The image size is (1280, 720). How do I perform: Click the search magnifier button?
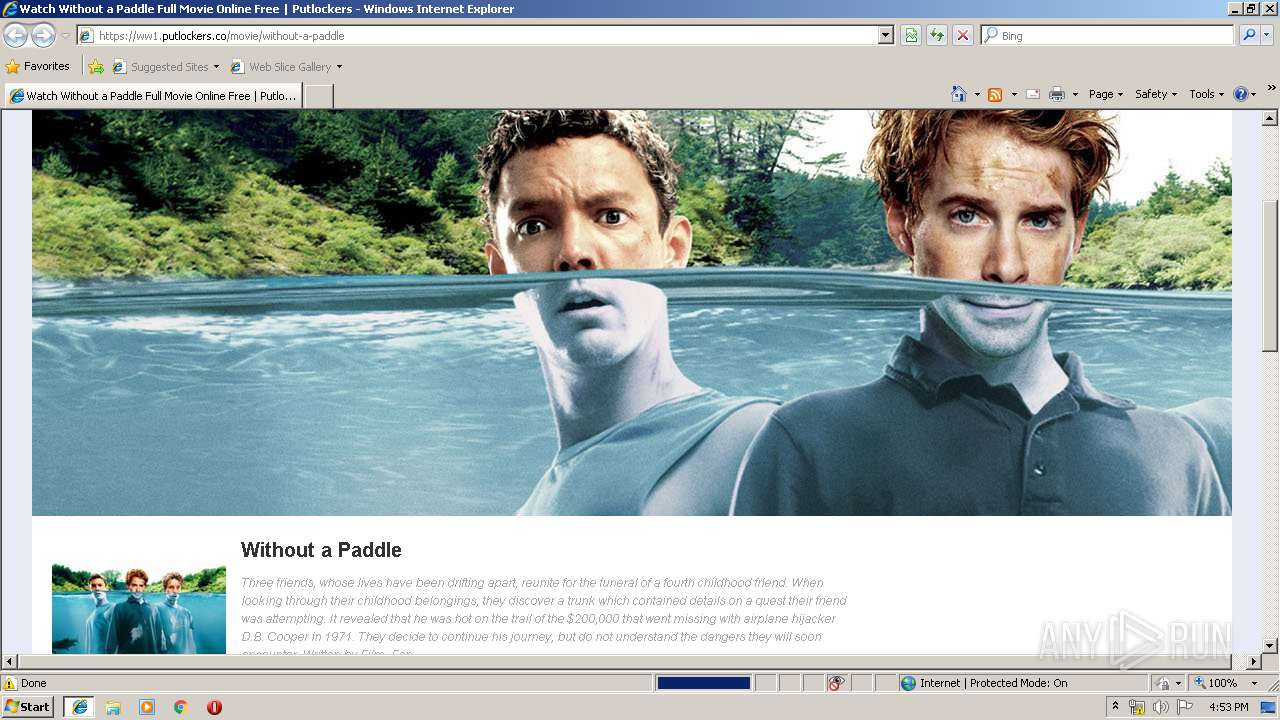click(x=1249, y=35)
